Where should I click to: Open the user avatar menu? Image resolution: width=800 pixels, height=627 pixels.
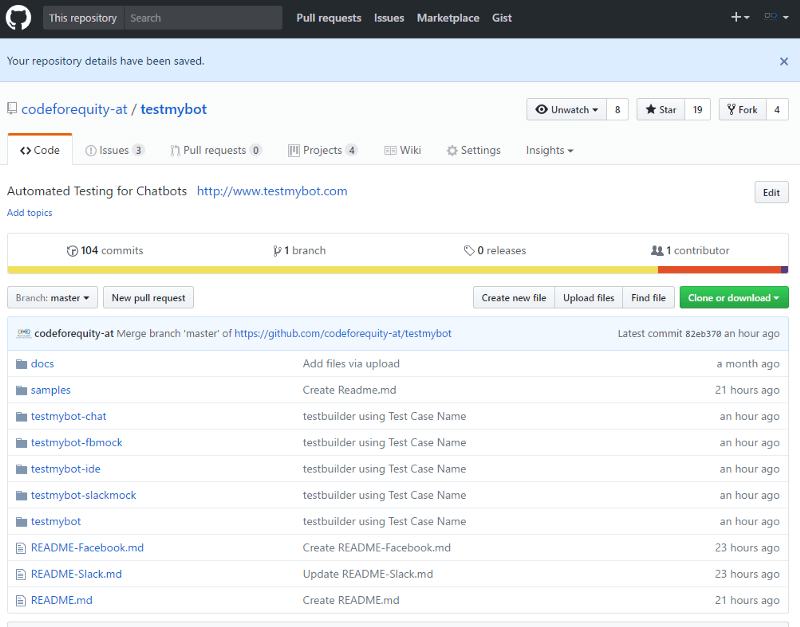[x=776, y=17]
